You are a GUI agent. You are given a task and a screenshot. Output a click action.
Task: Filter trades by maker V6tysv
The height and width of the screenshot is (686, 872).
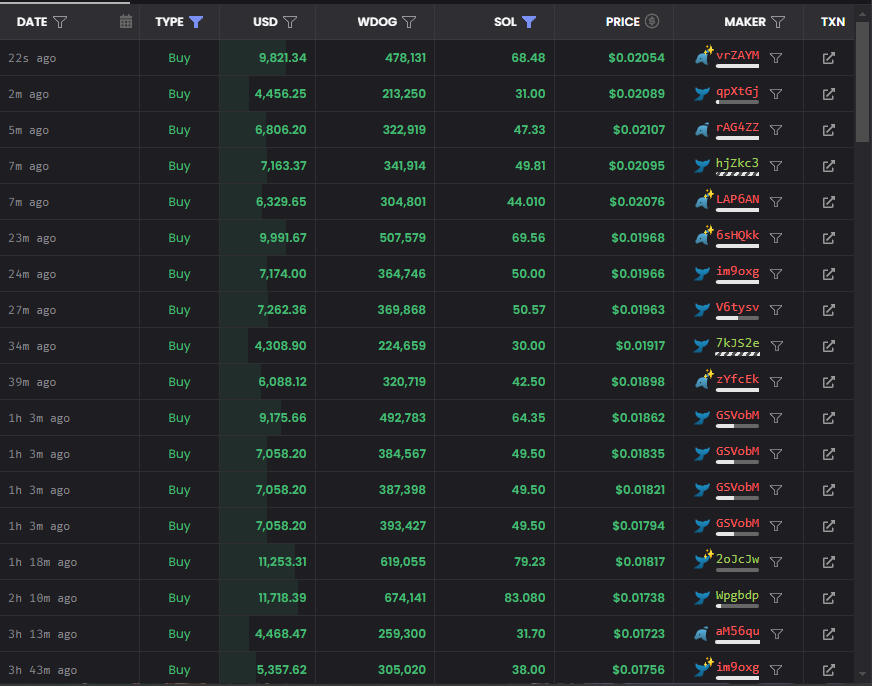tap(776, 310)
